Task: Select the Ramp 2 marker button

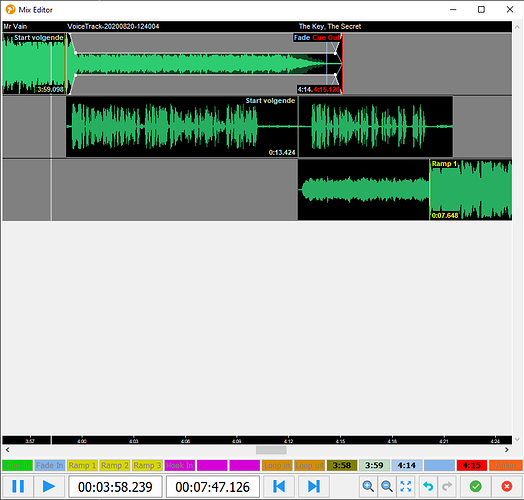Action: coord(115,465)
